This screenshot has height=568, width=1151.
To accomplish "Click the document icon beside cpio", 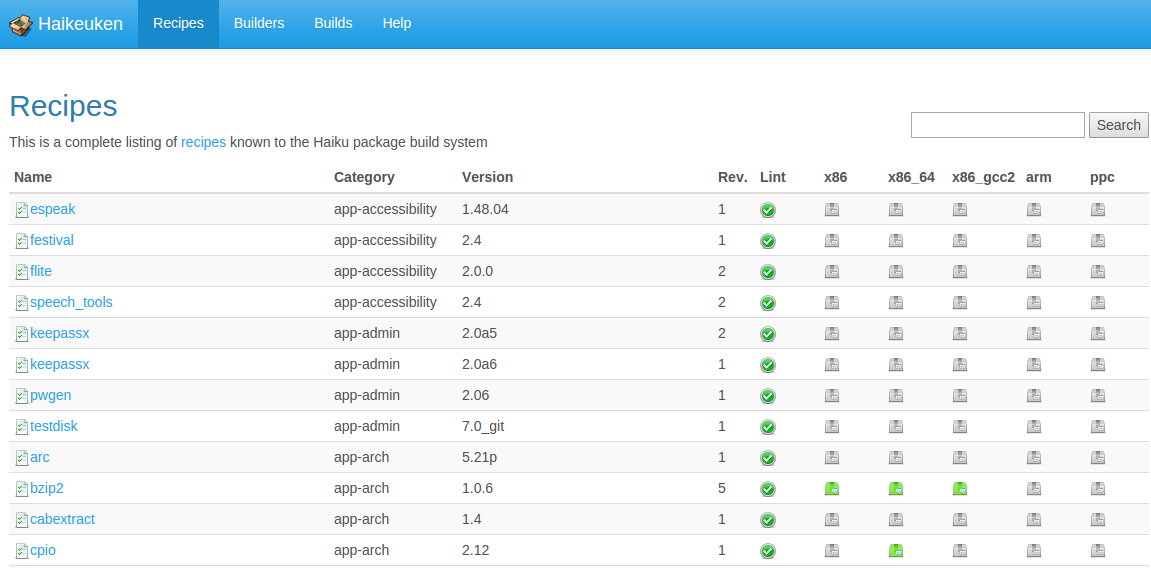I will [22, 551].
